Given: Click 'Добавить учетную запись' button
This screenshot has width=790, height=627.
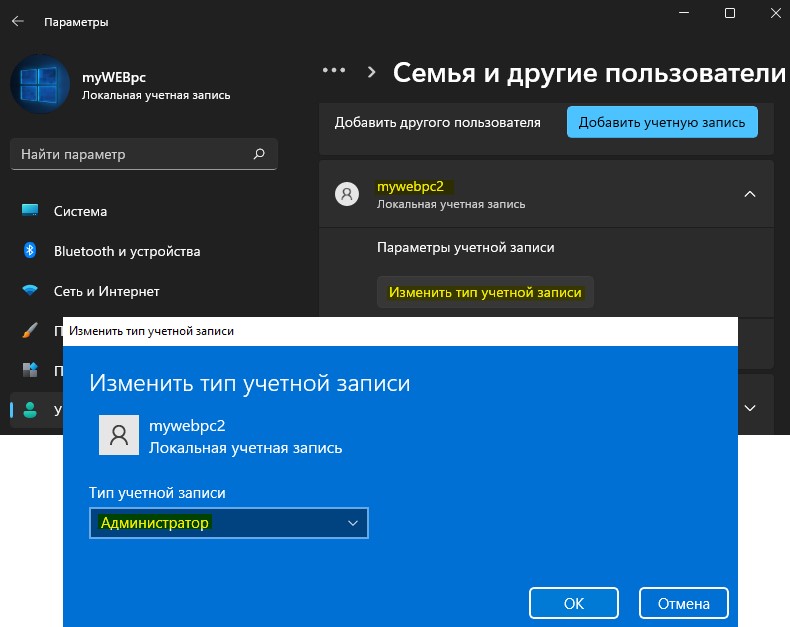Looking at the screenshot, I should pos(662,122).
